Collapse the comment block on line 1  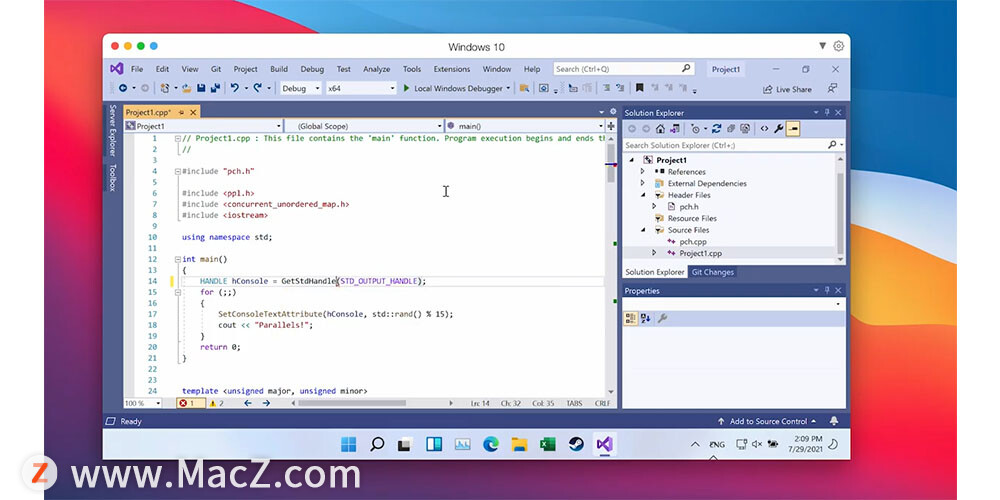[178, 138]
